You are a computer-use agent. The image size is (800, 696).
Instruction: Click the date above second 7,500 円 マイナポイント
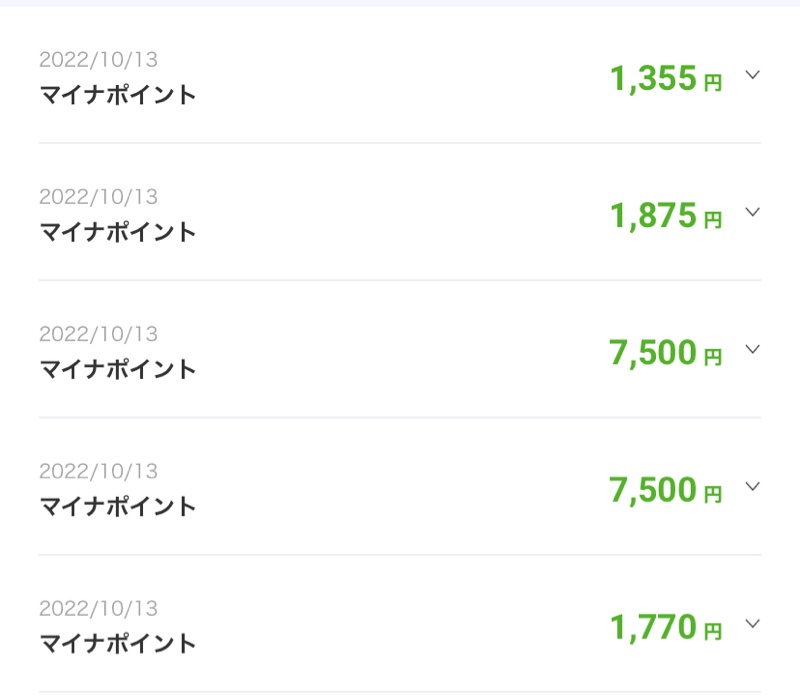(x=98, y=472)
